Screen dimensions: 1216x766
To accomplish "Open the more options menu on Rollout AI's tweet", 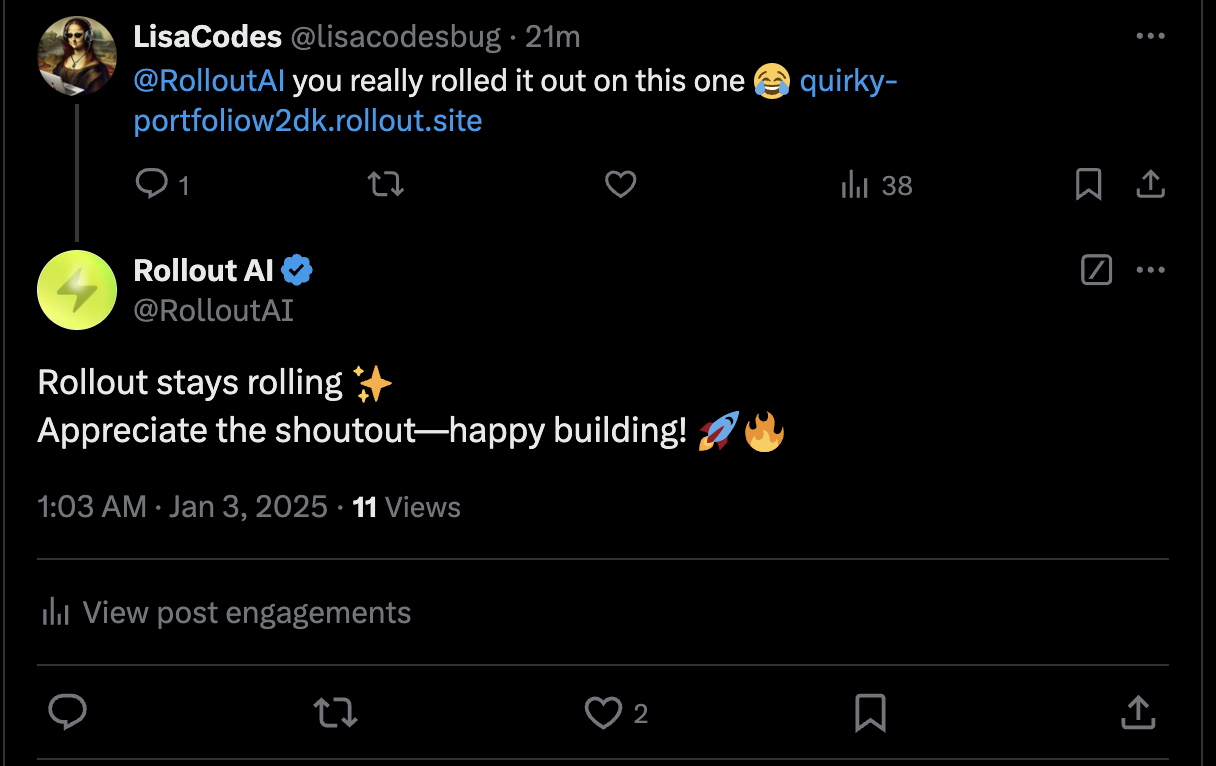I will coord(1150,270).
